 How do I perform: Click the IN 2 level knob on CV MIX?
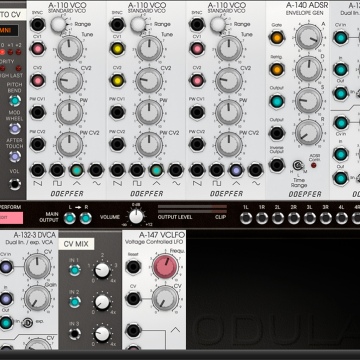[x=102, y=302]
